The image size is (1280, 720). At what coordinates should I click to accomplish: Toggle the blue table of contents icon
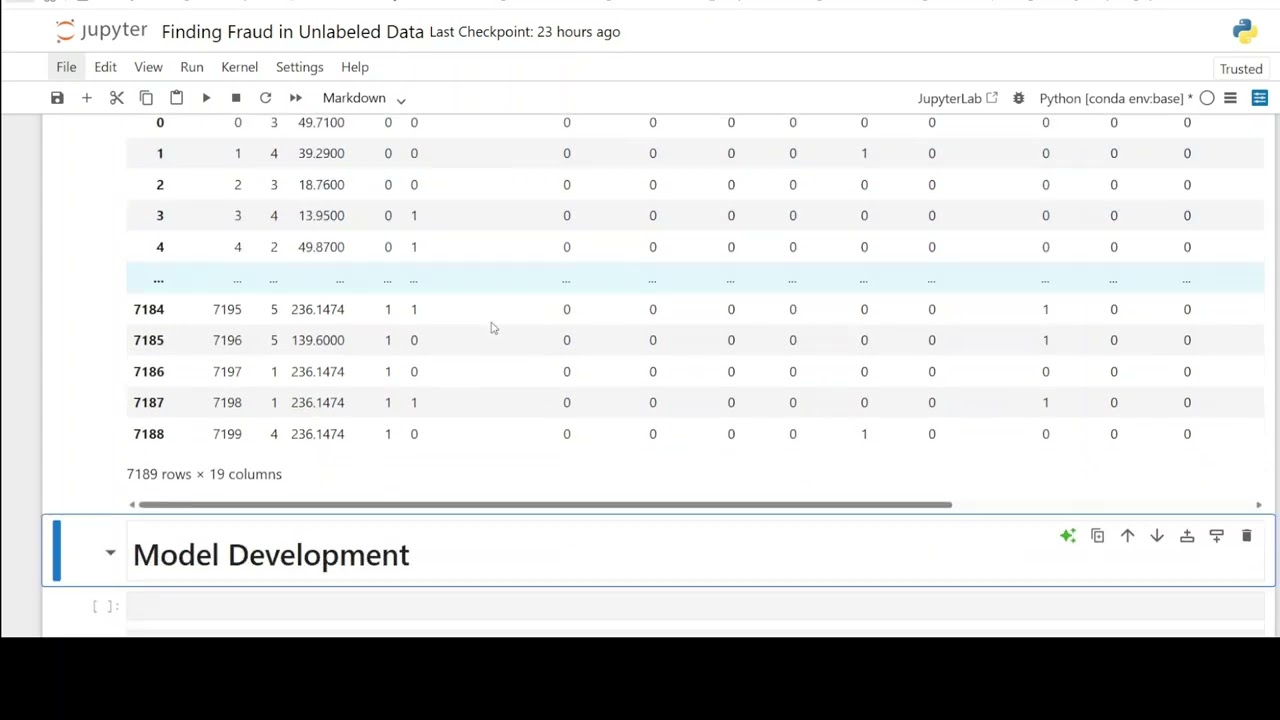coord(1260,98)
